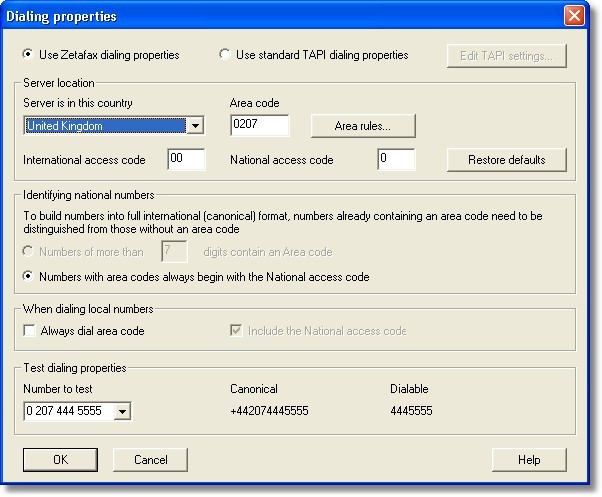
Task: Click the National access code field
Action: (x=396, y=160)
